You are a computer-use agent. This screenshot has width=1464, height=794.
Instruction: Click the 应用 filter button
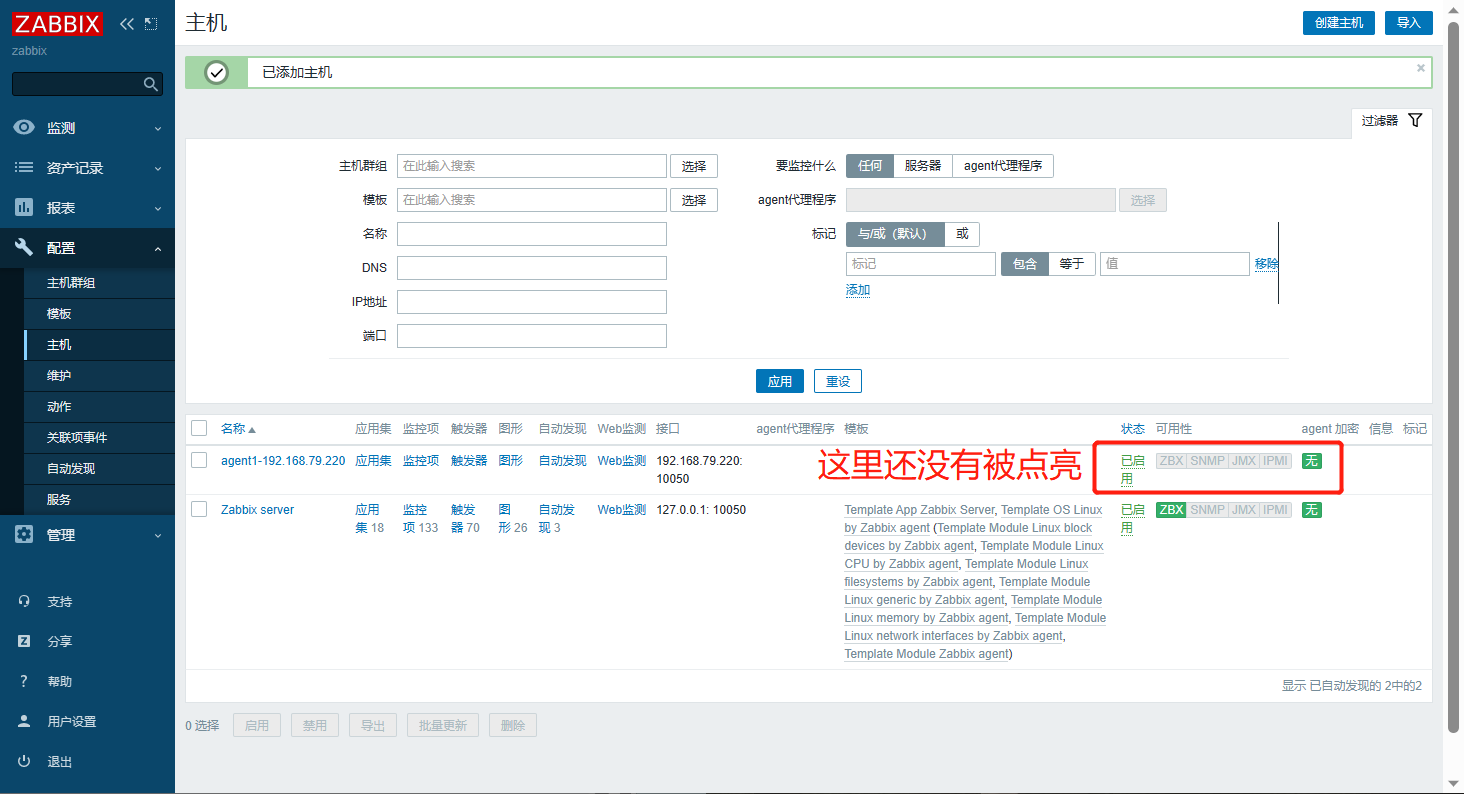780,381
